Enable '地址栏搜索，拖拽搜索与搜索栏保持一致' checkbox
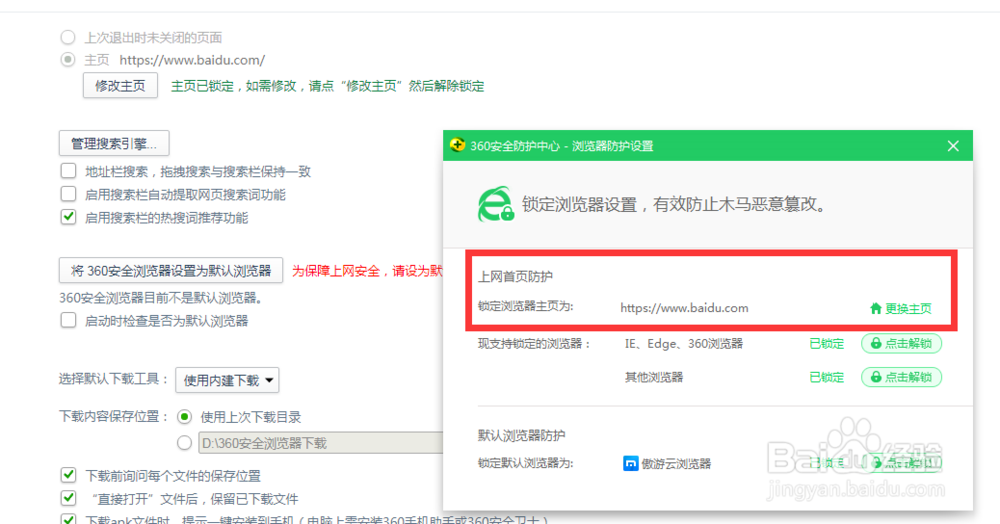The width and height of the screenshot is (1000, 524). click(68, 171)
